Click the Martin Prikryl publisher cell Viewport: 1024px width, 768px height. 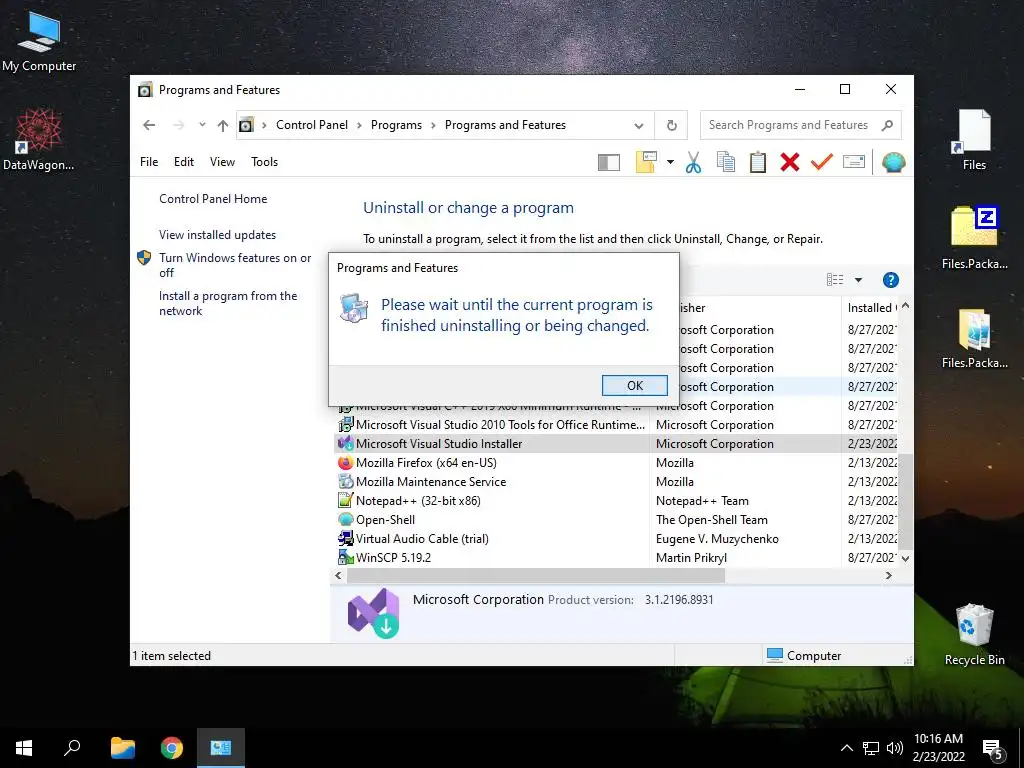[x=691, y=558]
